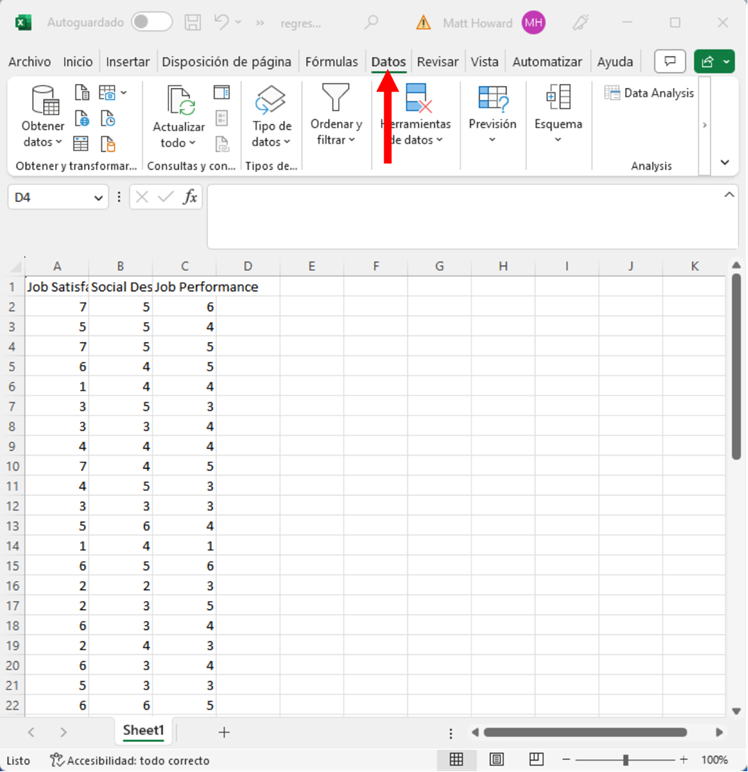Open the Fórmulas tab
The image size is (748, 772).
(x=331, y=62)
